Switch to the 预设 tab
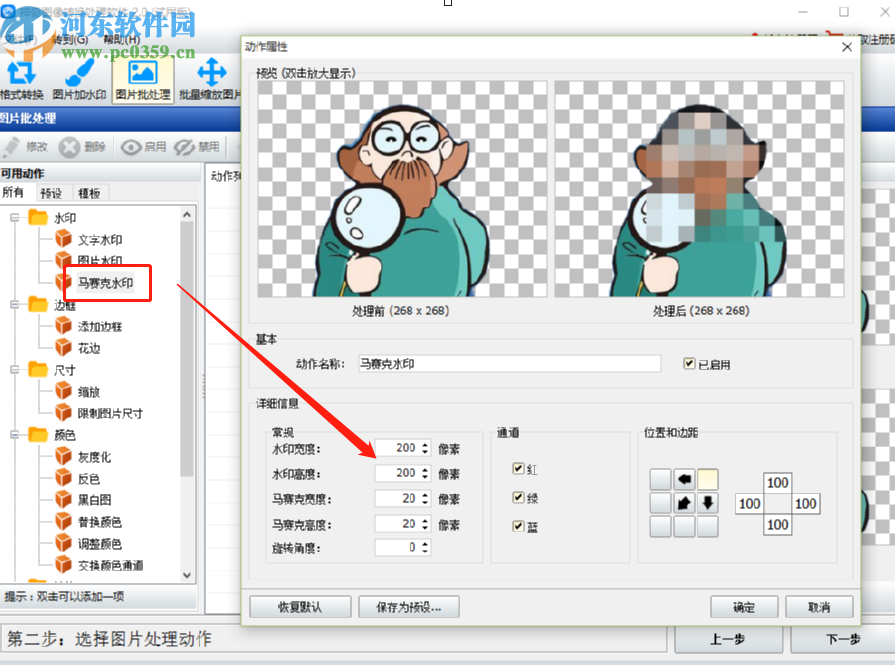Screen dimensions: 895x665 [51, 193]
